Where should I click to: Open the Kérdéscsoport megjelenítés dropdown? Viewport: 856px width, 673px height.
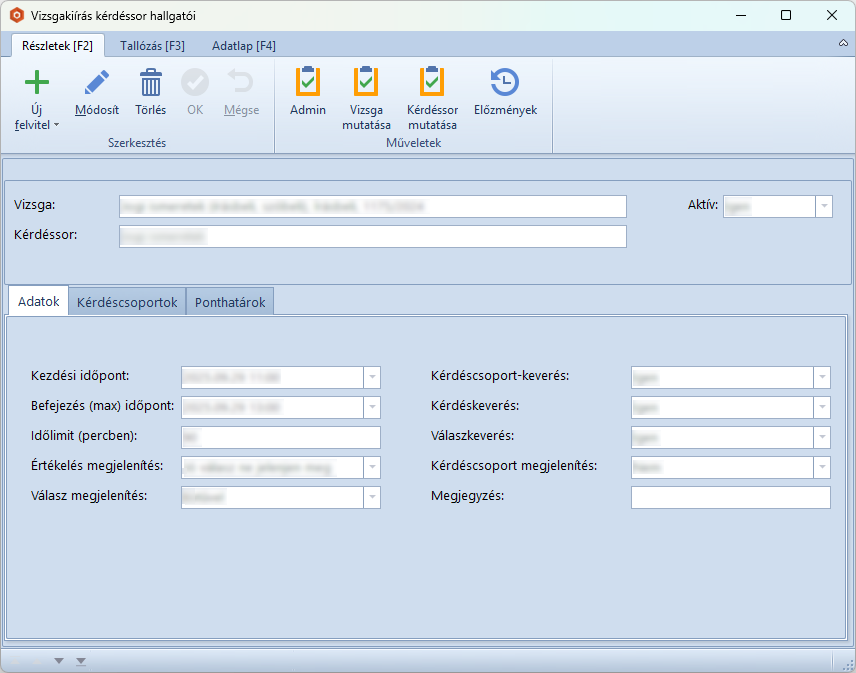822,467
